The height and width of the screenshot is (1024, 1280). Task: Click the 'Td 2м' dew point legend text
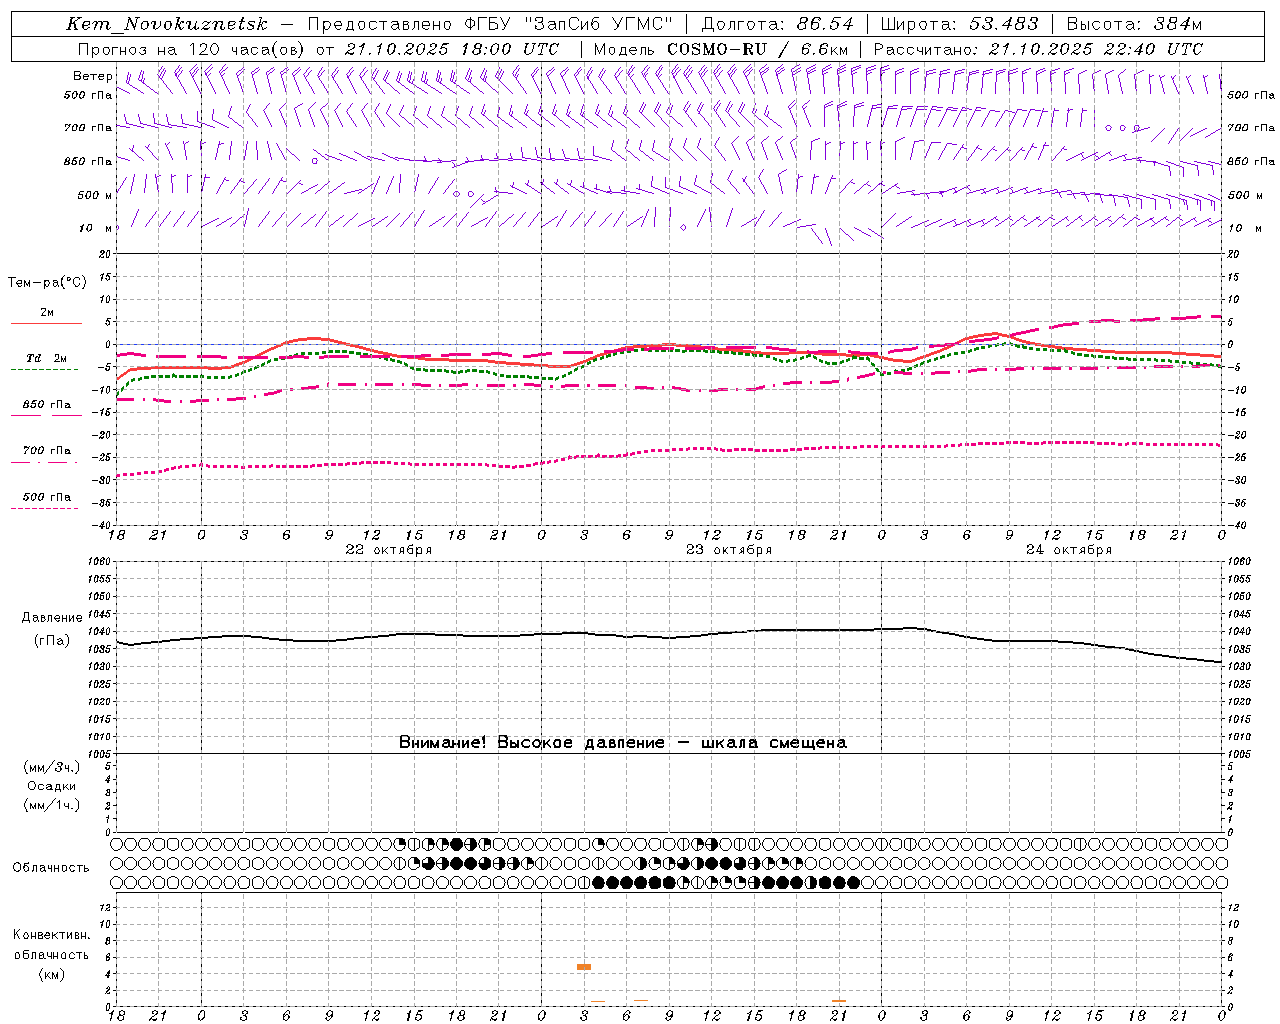click(x=46, y=358)
